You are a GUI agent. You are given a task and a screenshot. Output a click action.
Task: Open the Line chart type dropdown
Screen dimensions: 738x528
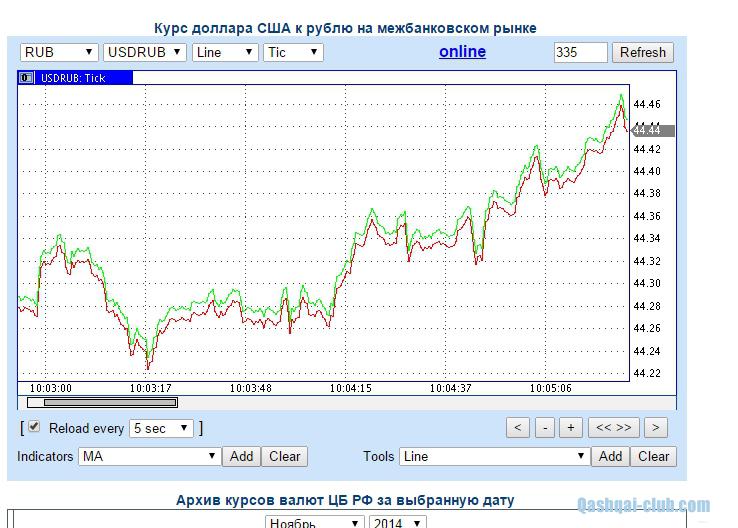tap(225, 52)
